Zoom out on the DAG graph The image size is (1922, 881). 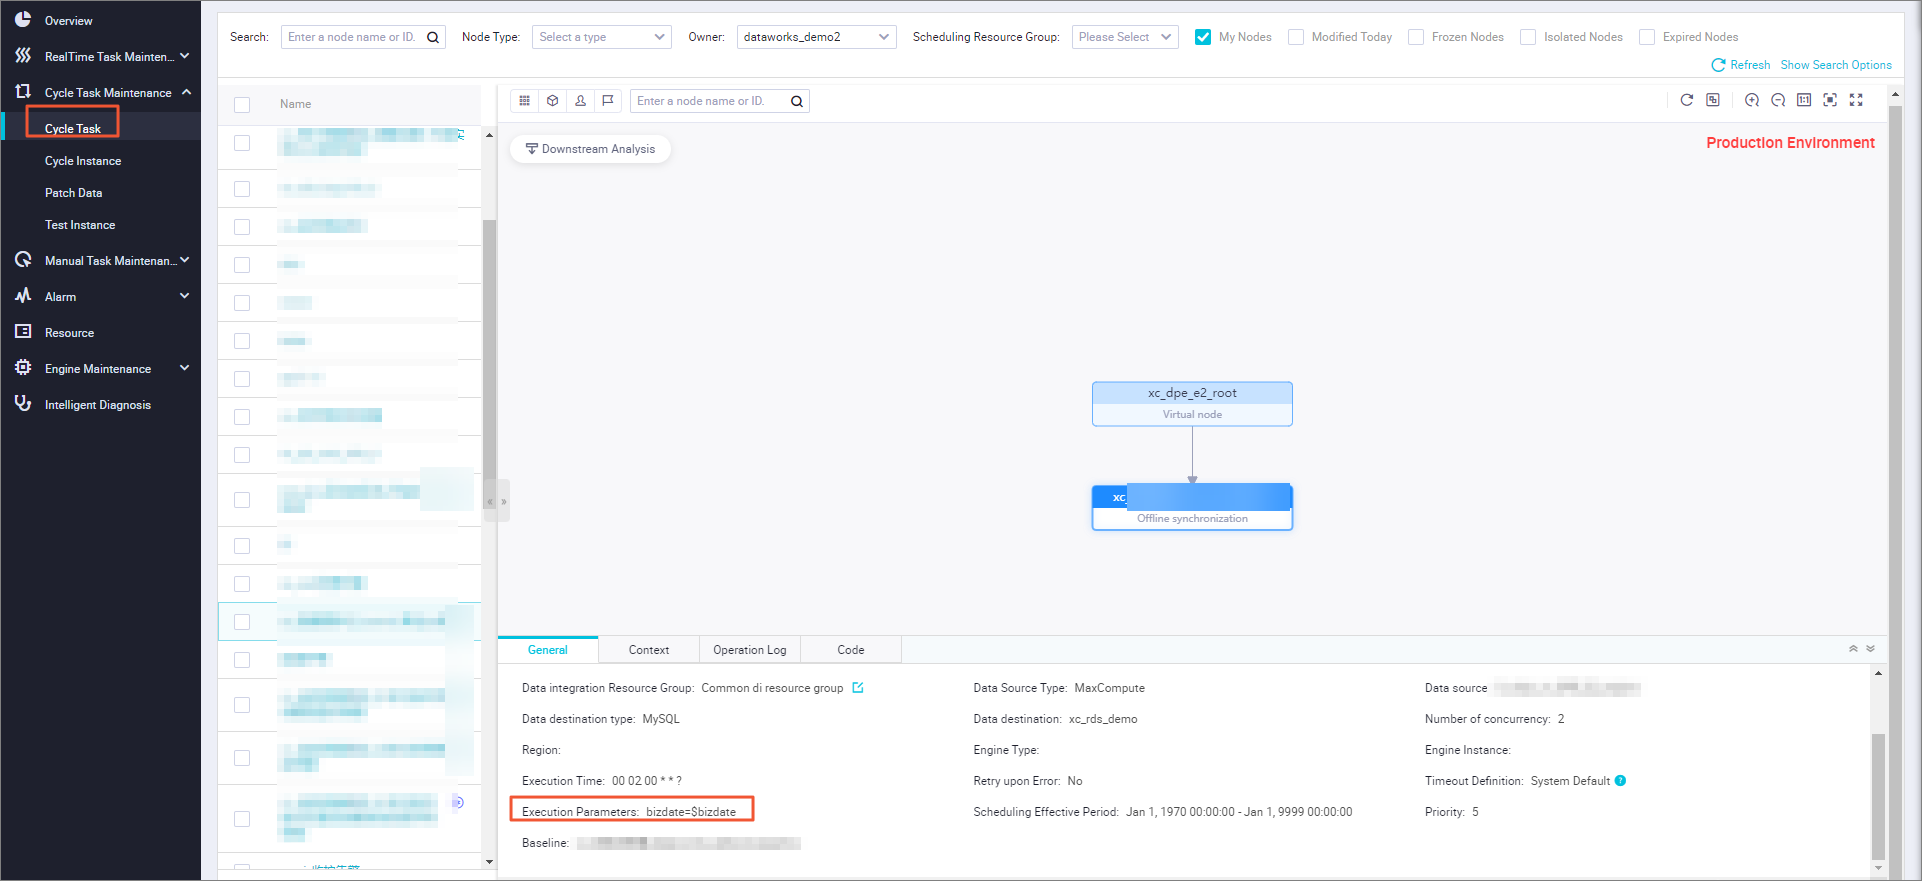[x=1778, y=100]
